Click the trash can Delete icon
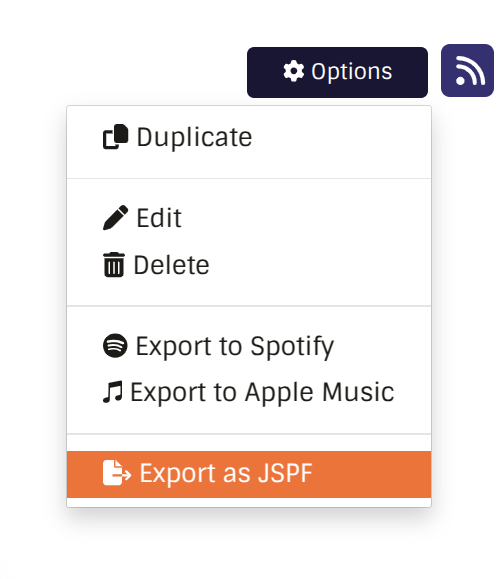499x579 pixels. [114, 265]
